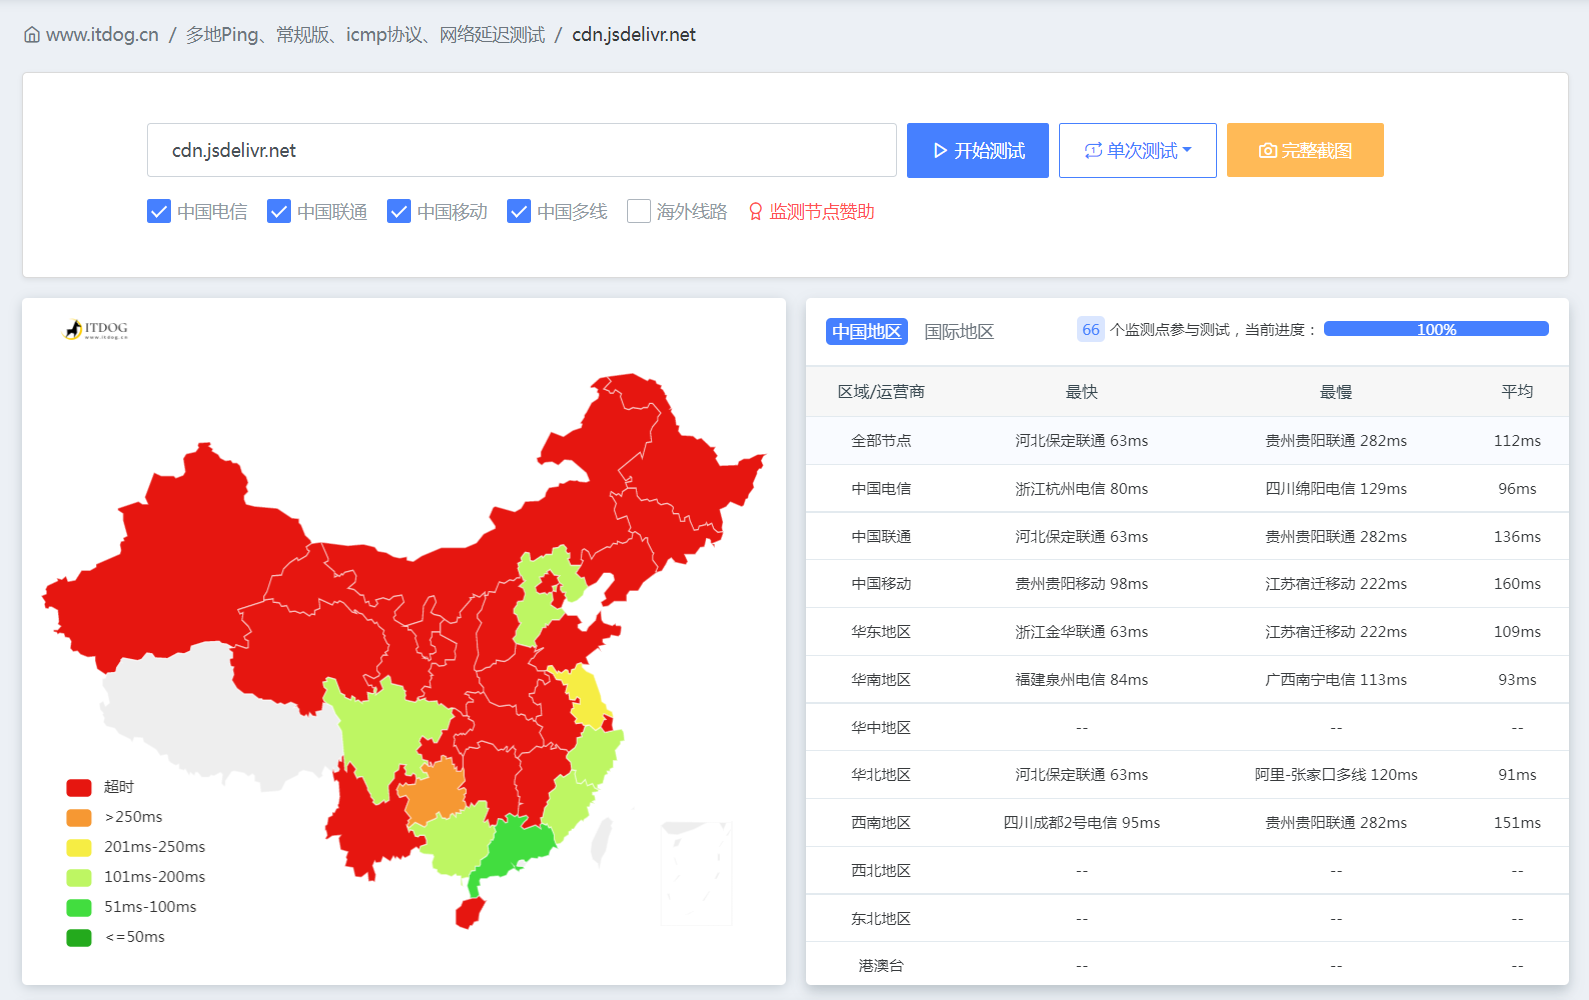
Task: Click the loop icon on 单次测试 button
Action: [x=1093, y=151]
